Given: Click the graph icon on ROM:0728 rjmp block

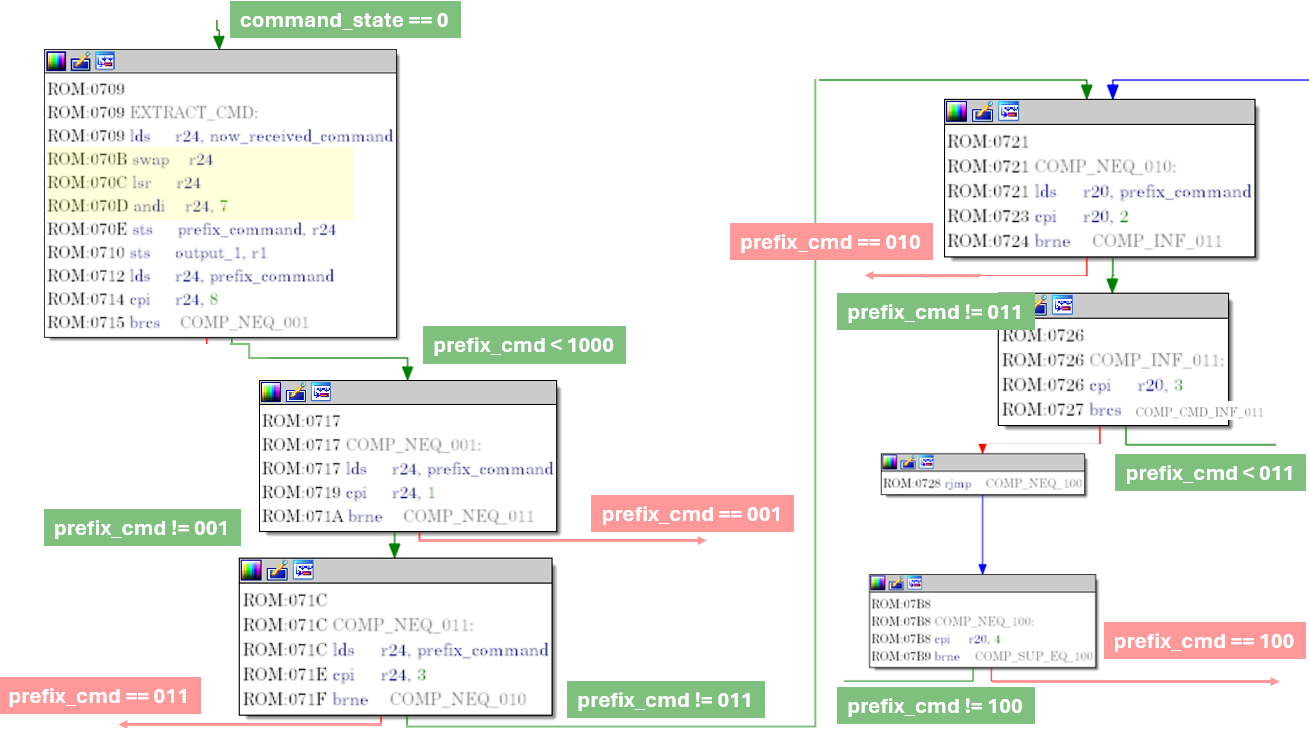Looking at the screenshot, I should point(926,462).
